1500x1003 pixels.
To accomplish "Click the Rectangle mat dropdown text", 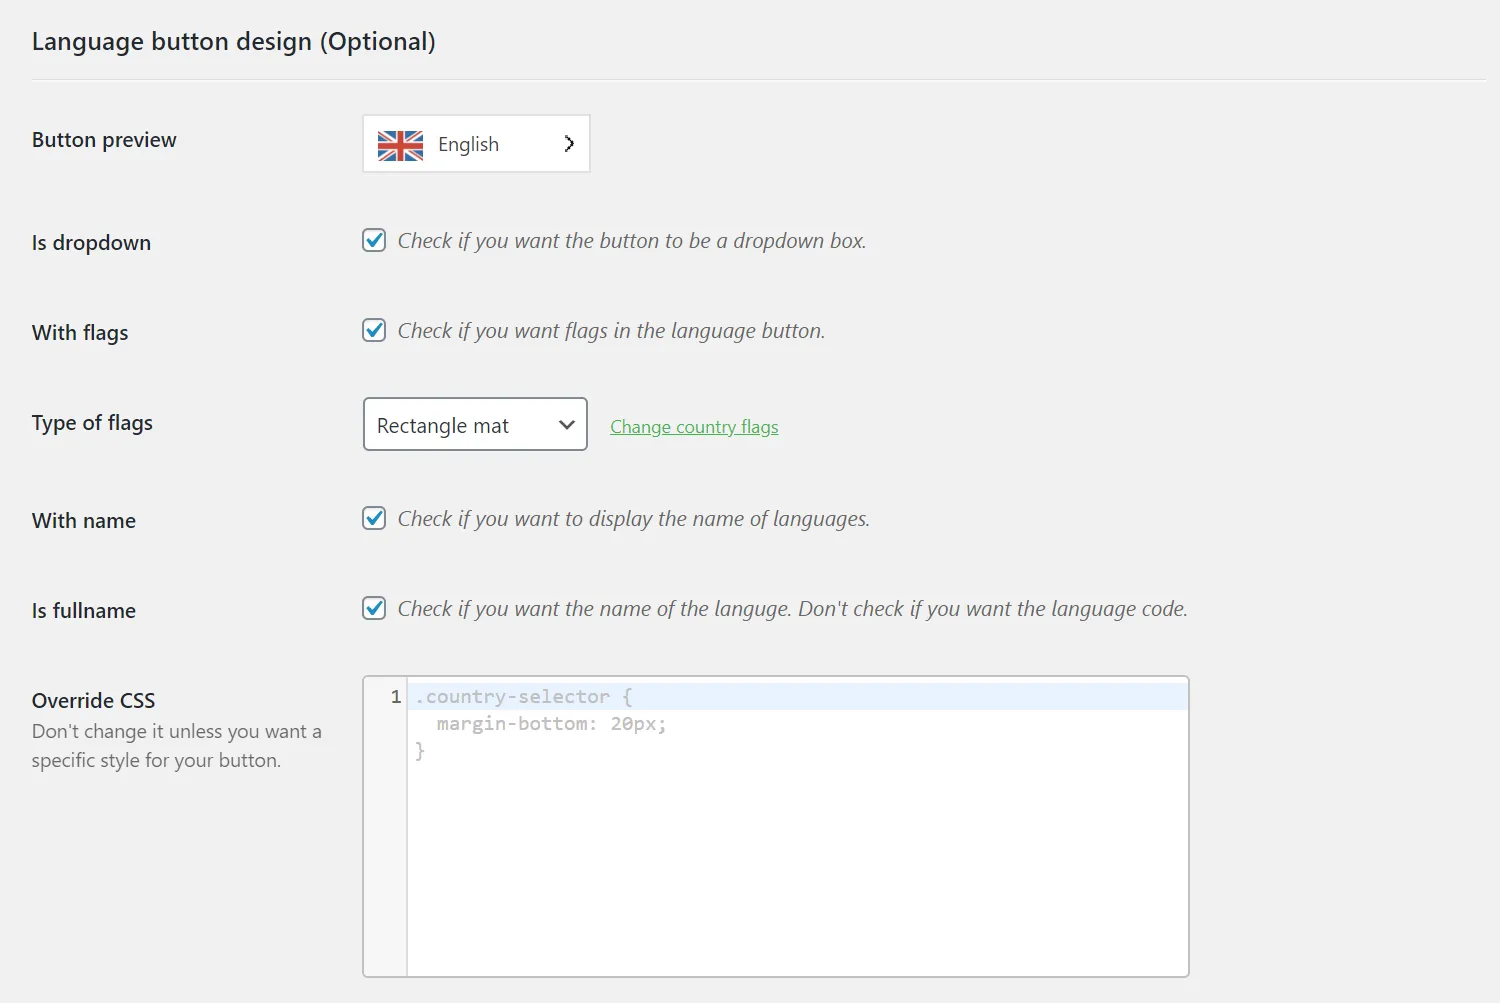I will pos(442,424).
